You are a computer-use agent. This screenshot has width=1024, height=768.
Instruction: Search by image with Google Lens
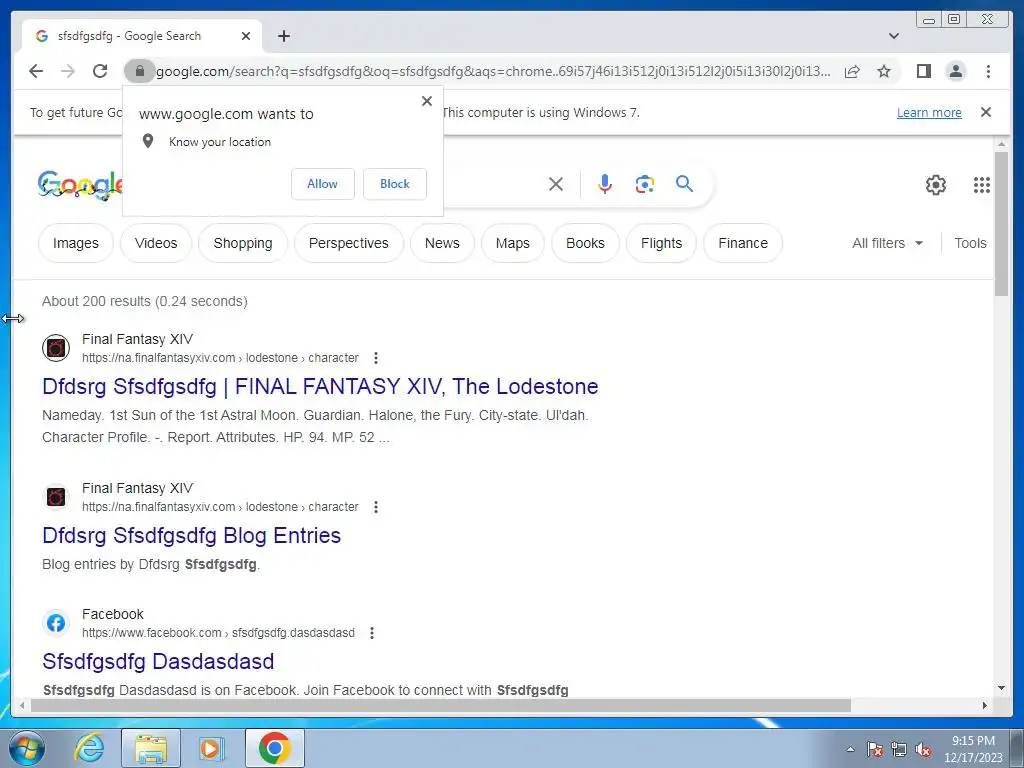pyautogui.click(x=645, y=184)
